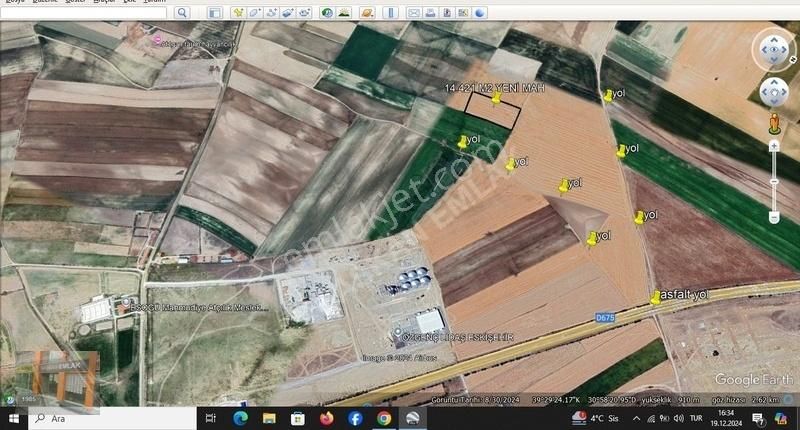Click Görüntü Tarihi 8/30/2024 status text

coord(475,400)
